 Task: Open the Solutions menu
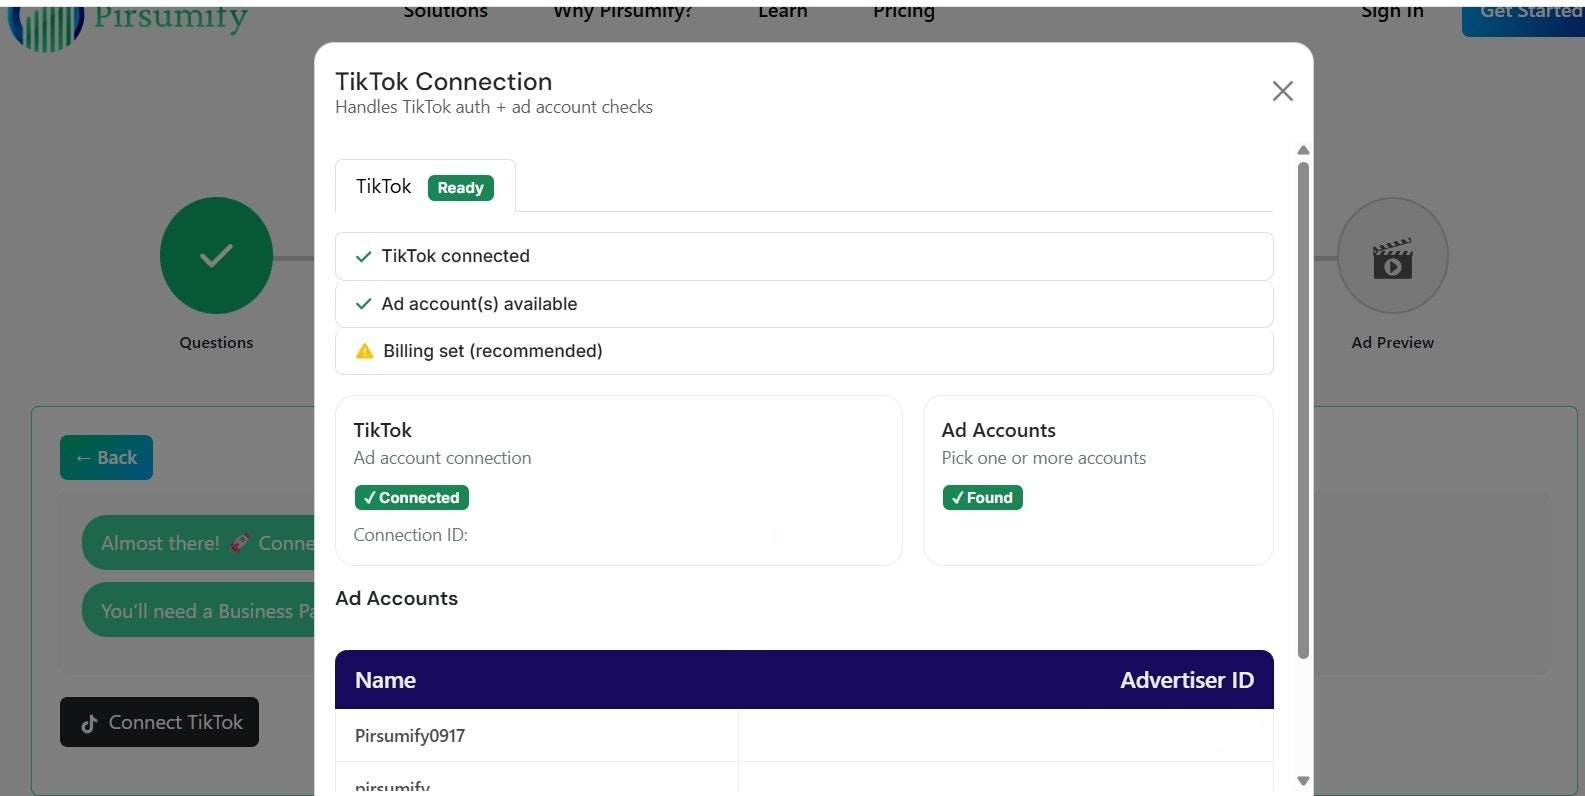(446, 12)
